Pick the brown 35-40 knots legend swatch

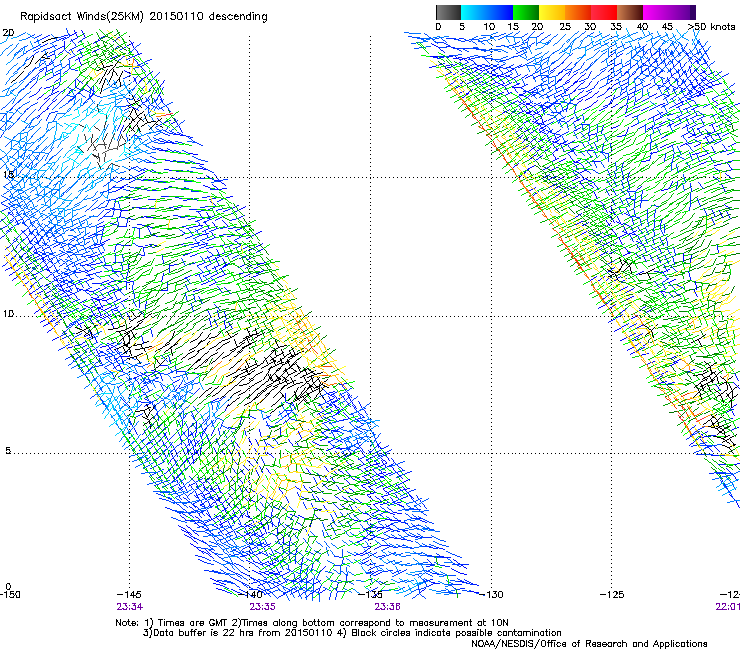[x=630, y=12]
